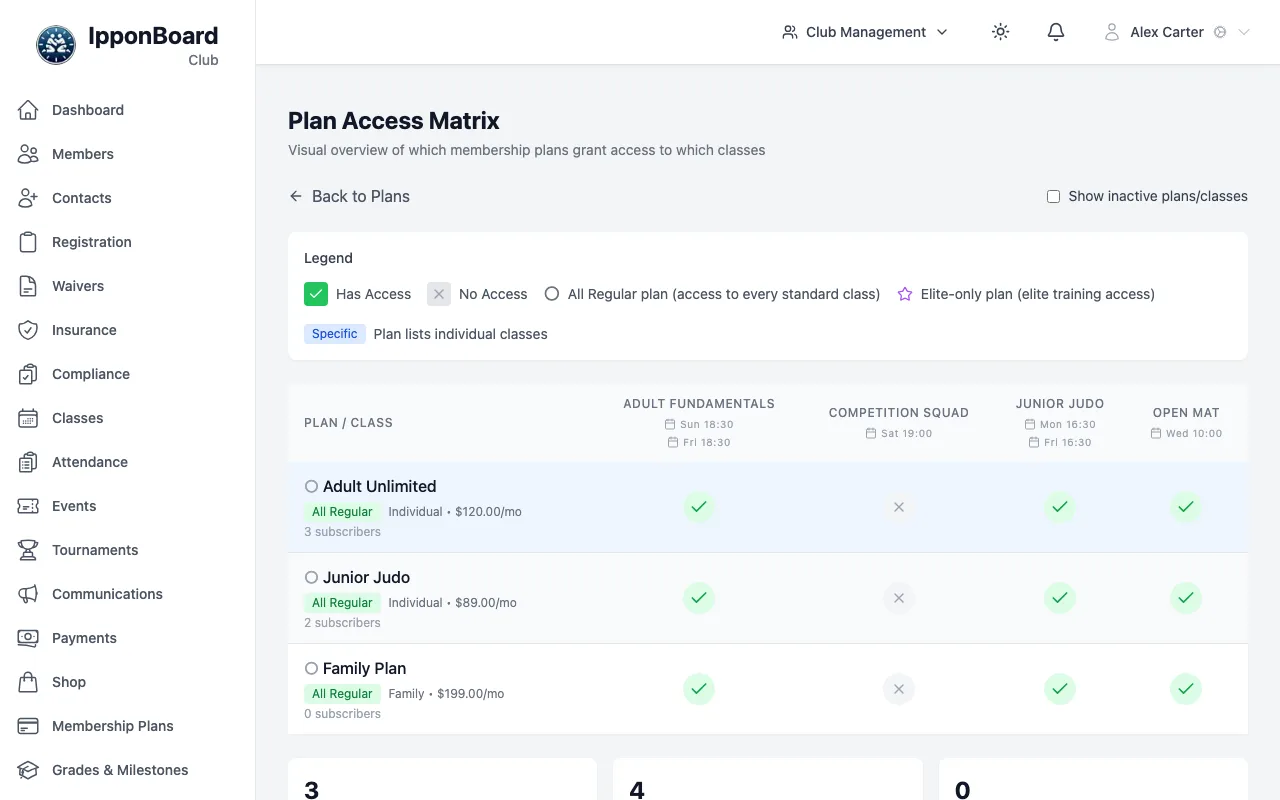Image resolution: width=1280 pixels, height=800 pixels.
Task: Enable Show inactive plans/classes checkbox
Action: pyautogui.click(x=1053, y=196)
